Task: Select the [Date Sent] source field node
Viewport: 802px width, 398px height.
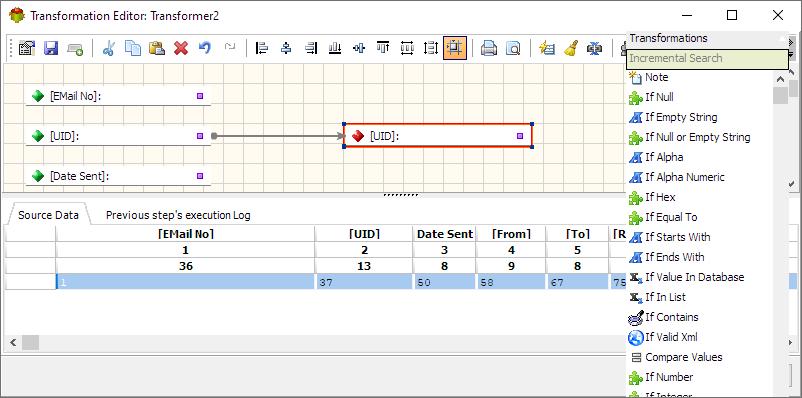Action: 118,176
